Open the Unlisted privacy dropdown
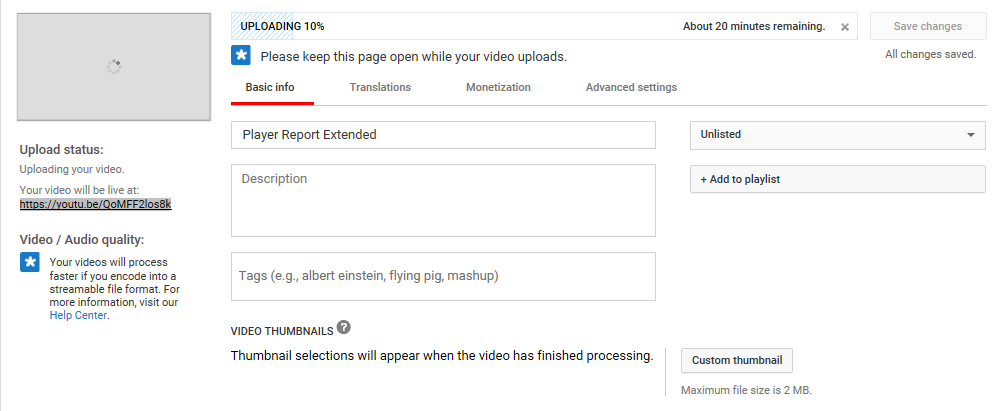The image size is (1001, 411). point(838,135)
